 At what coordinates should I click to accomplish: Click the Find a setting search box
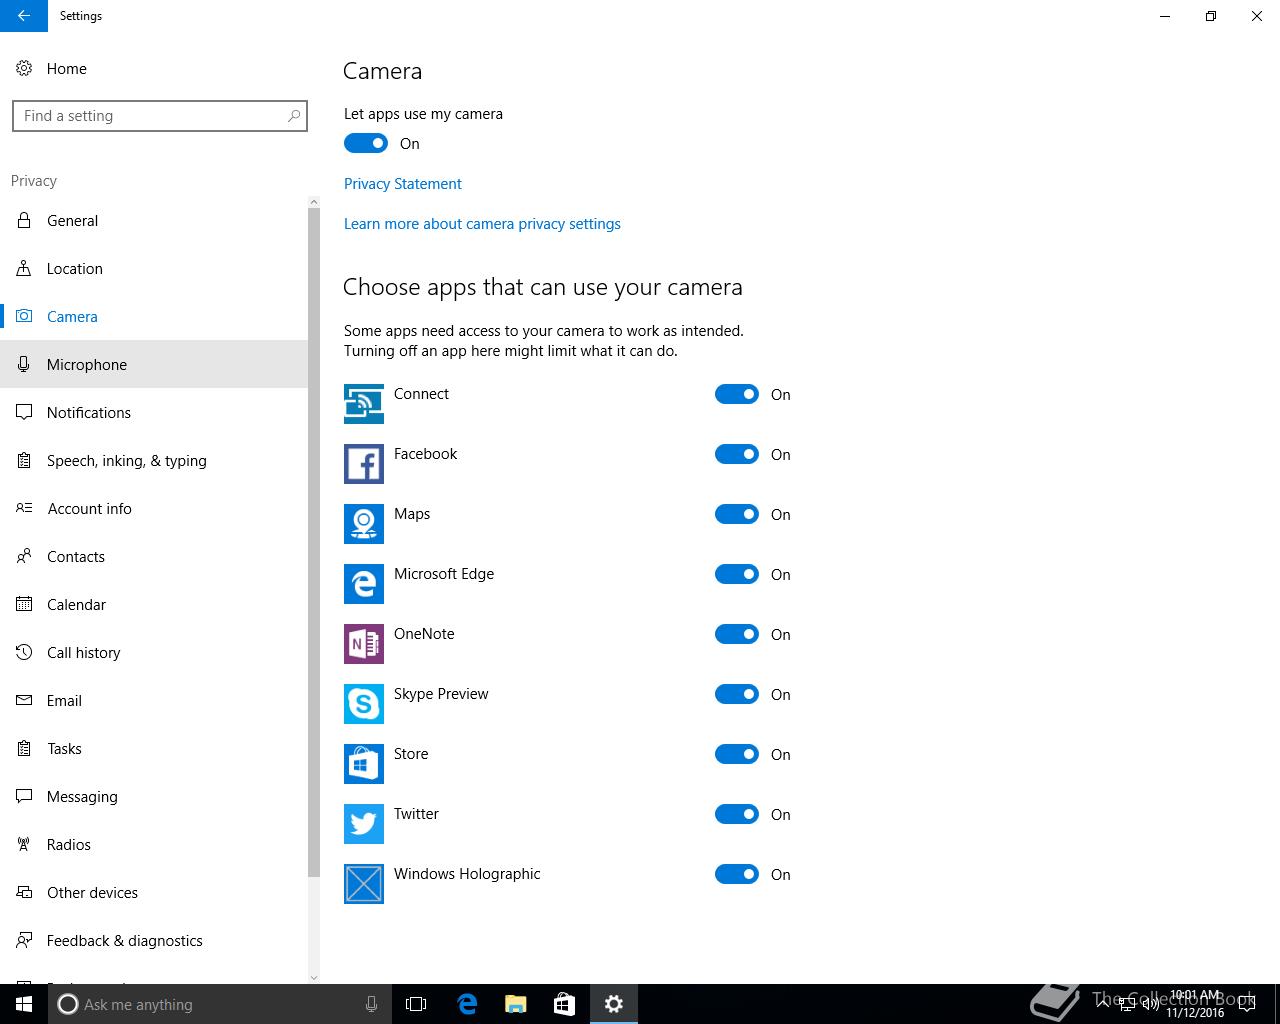[x=160, y=116]
